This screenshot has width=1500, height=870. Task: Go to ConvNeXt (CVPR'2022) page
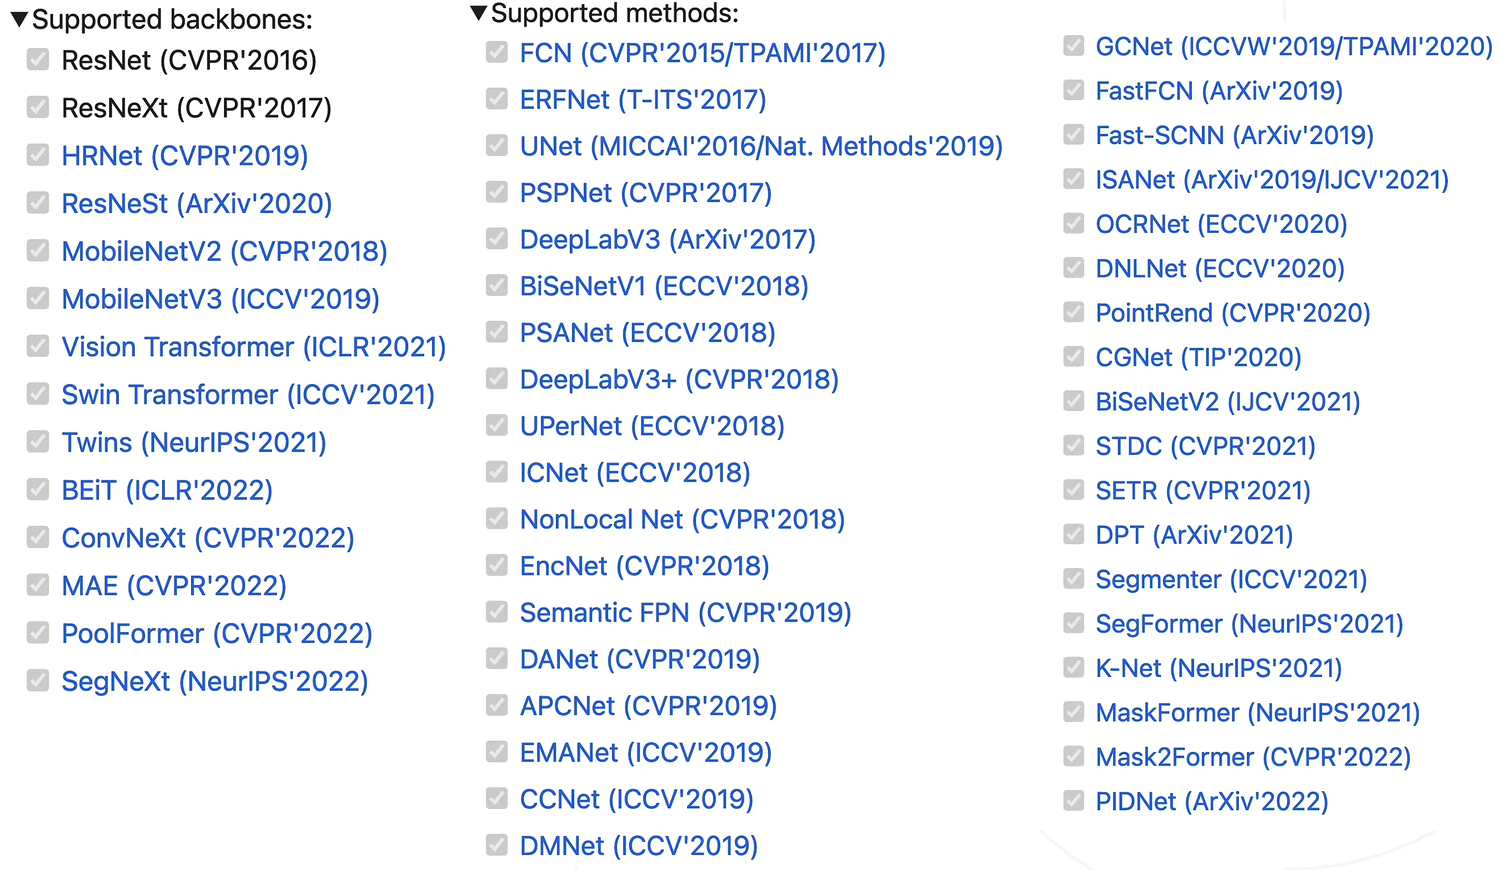click(208, 538)
